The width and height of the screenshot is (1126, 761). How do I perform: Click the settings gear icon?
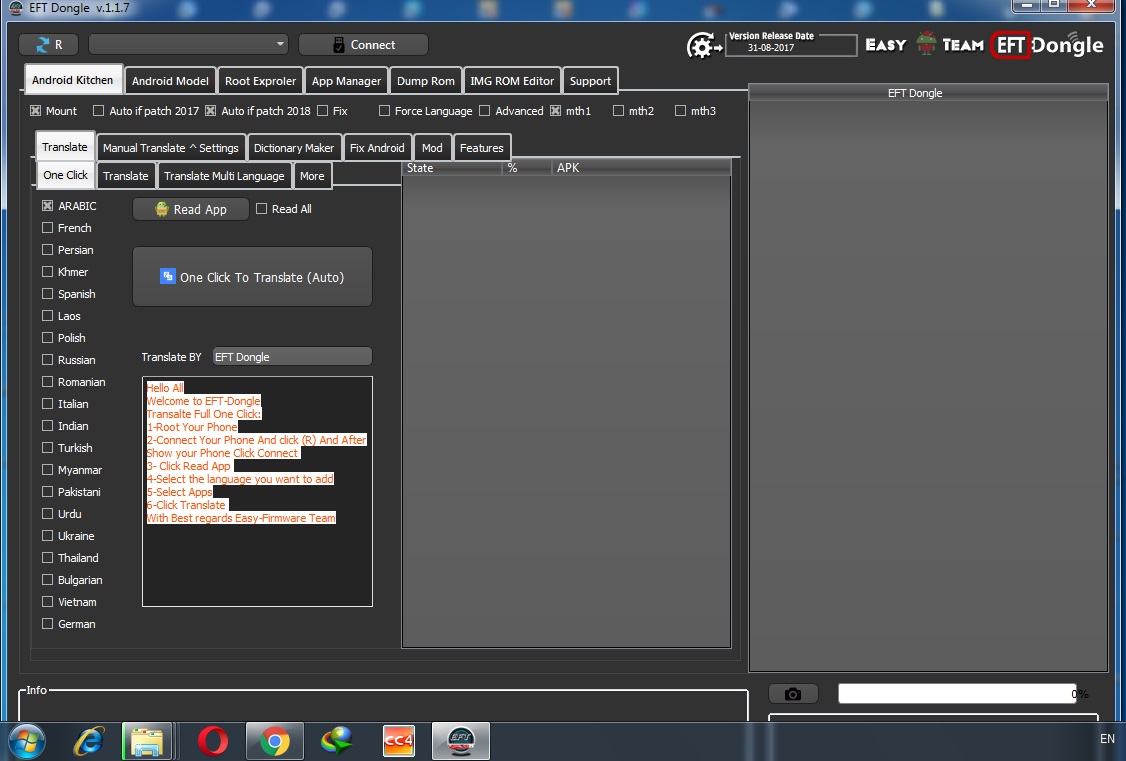point(702,45)
